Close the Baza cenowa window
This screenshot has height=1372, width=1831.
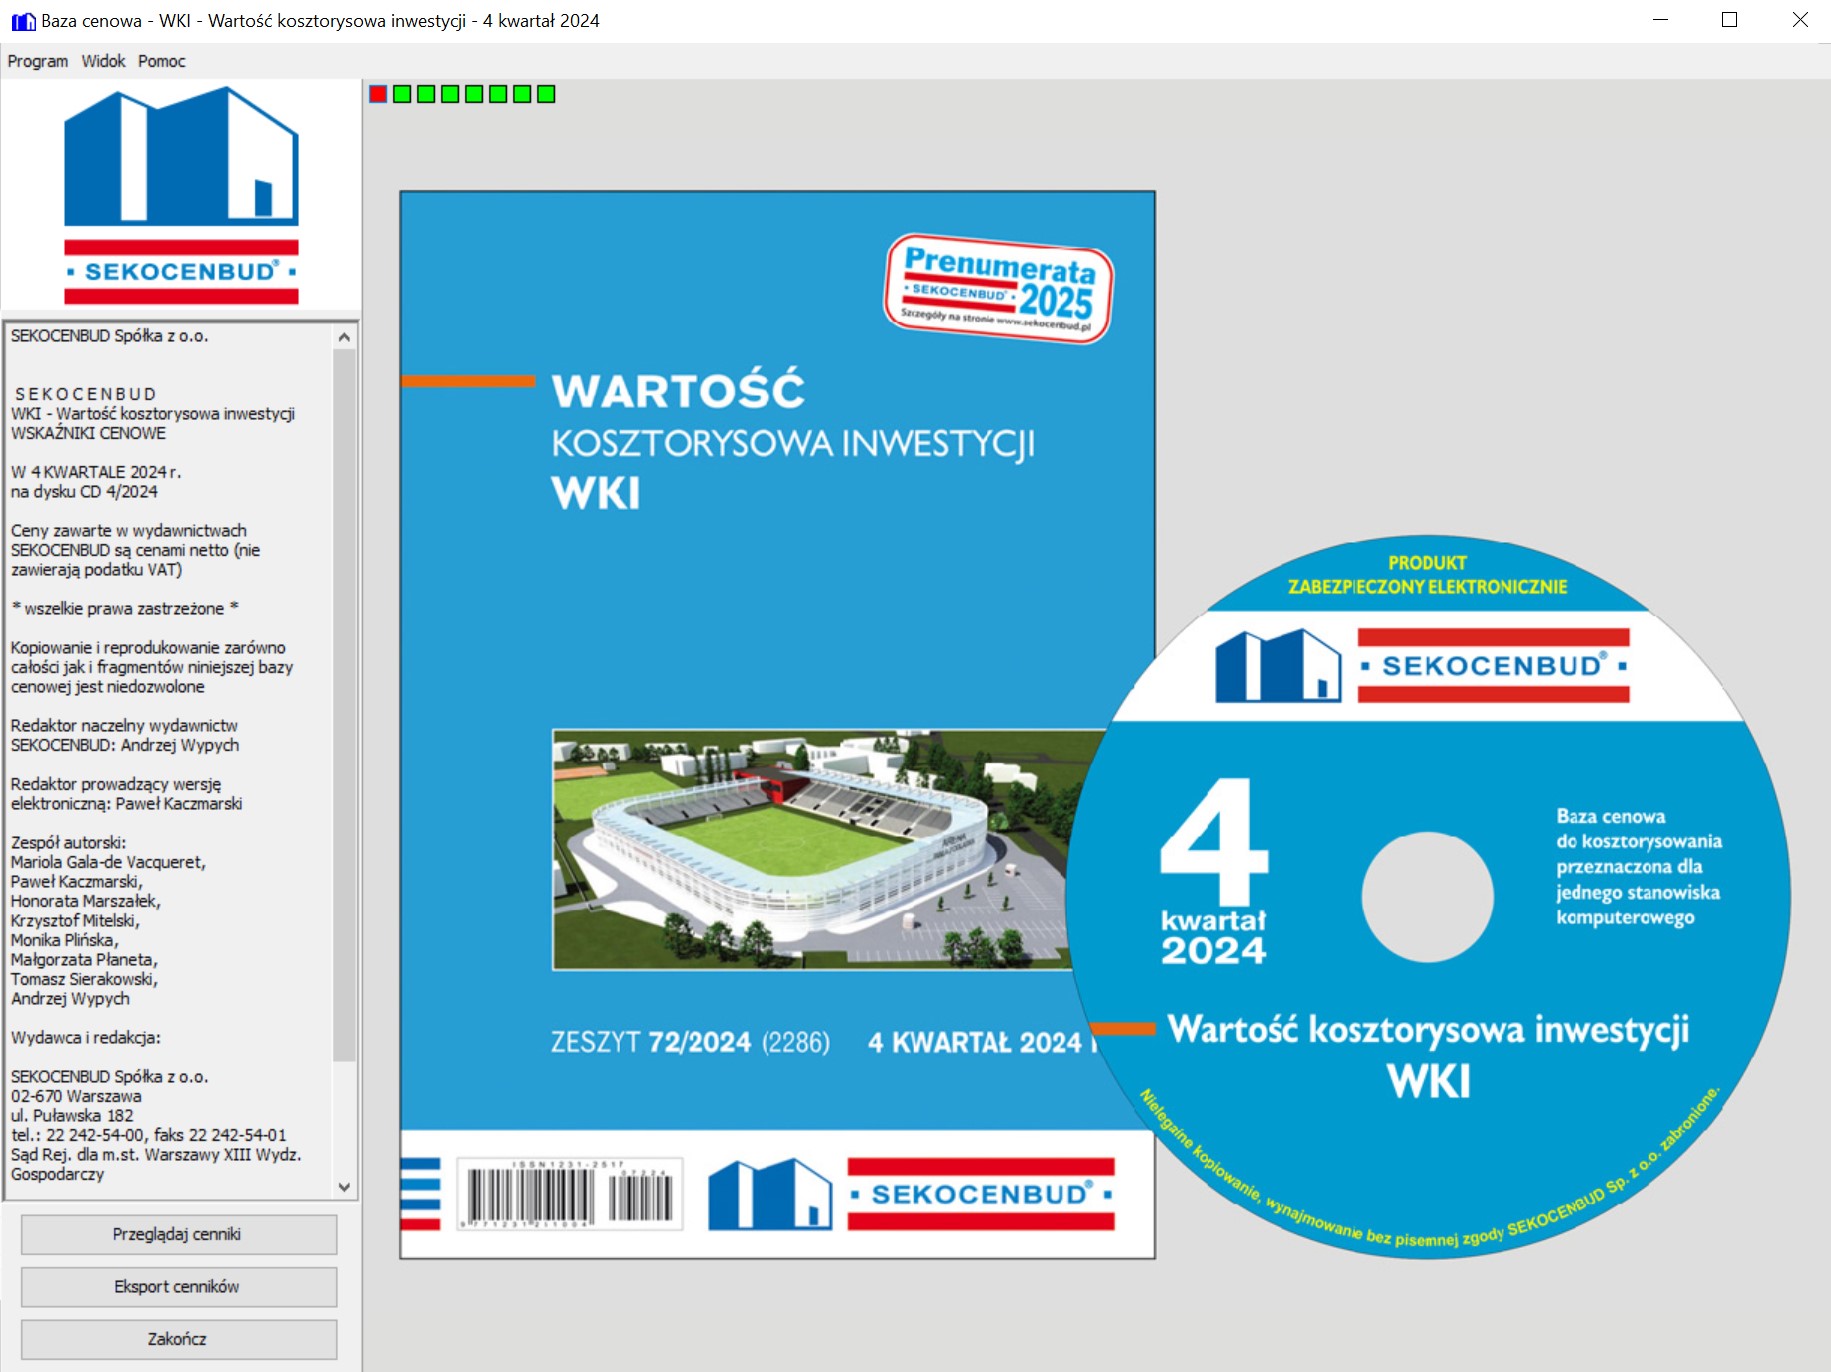[x=1799, y=20]
